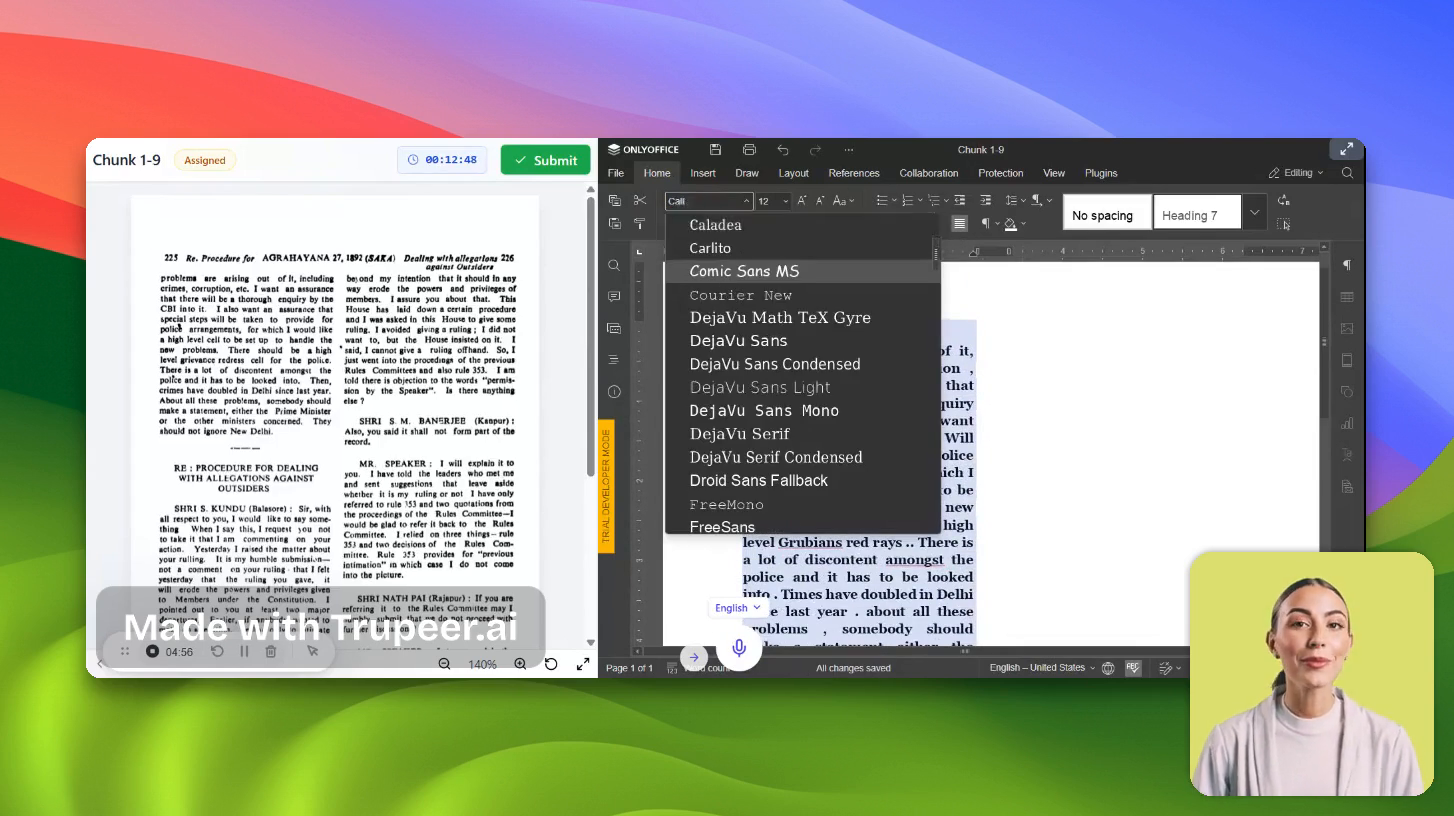This screenshot has width=1454, height=816.
Task: Switch to the Insert tab
Action: coord(703,173)
